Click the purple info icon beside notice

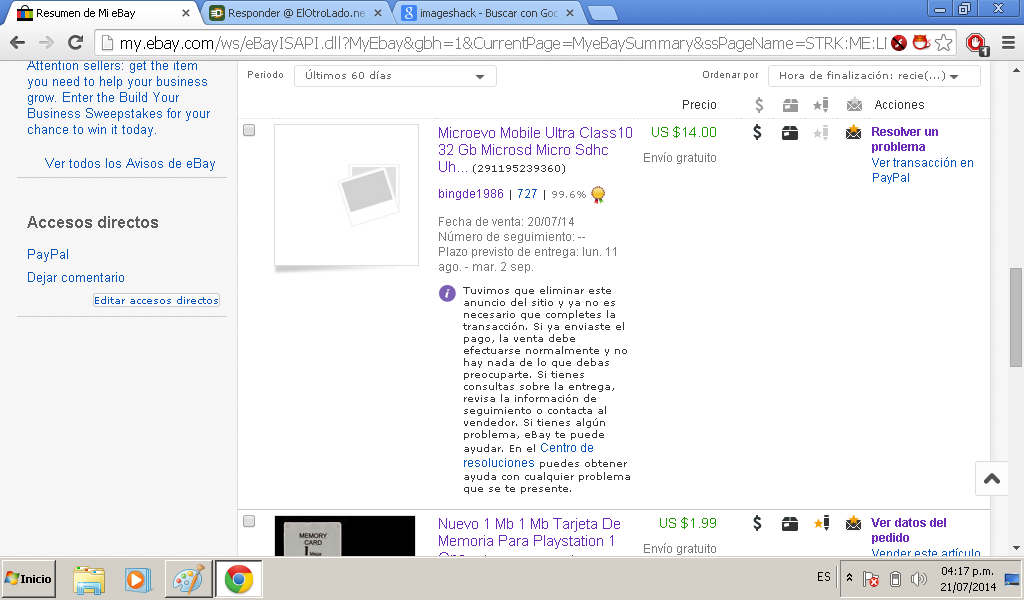[447, 293]
